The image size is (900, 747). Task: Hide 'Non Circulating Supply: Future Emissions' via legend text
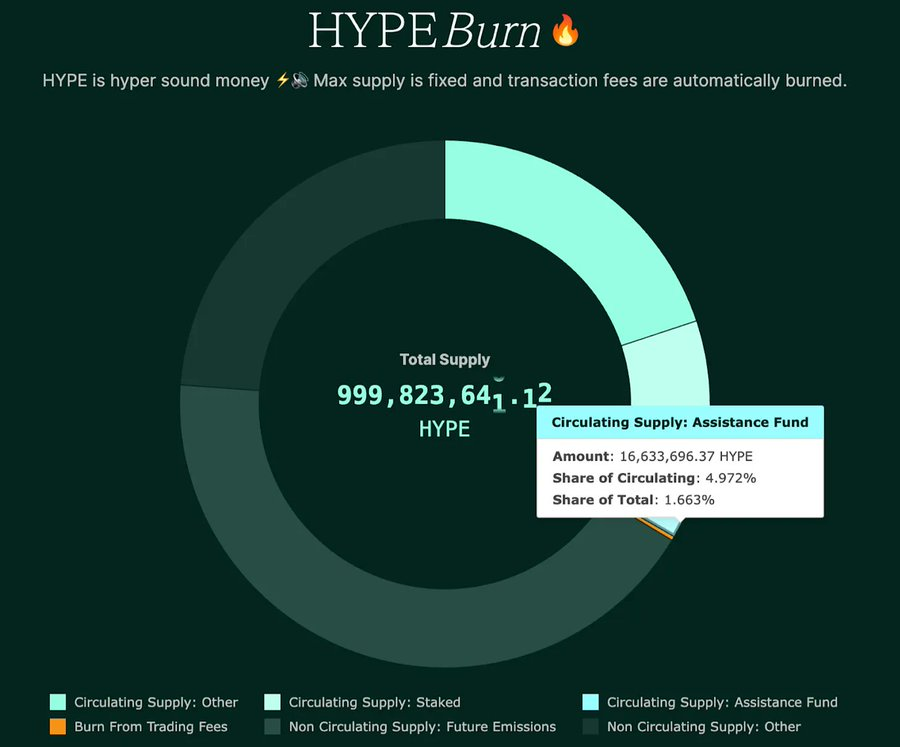pos(422,727)
